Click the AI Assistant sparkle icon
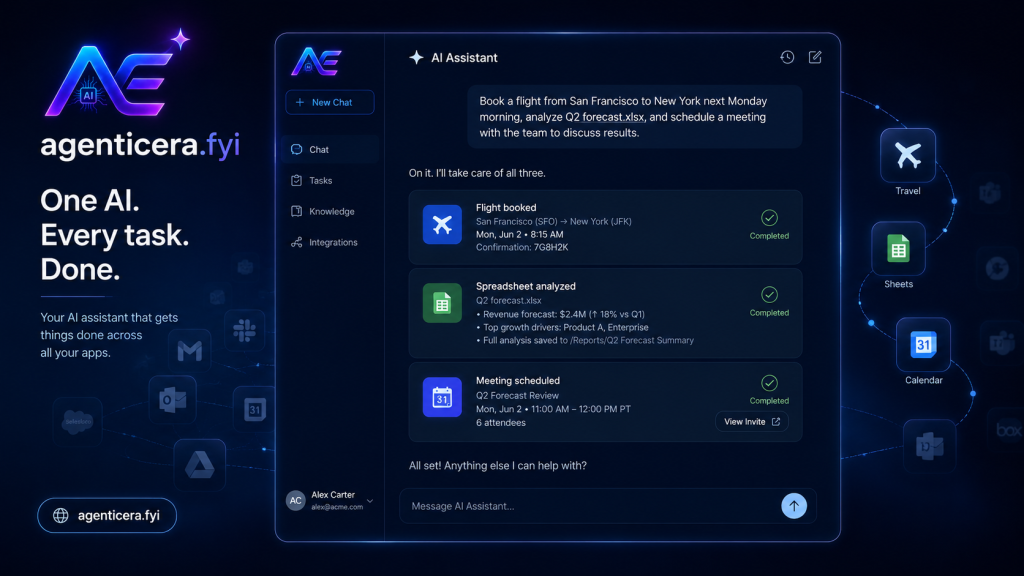The width and height of the screenshot is (1024, 576). [x=416, y=57]
